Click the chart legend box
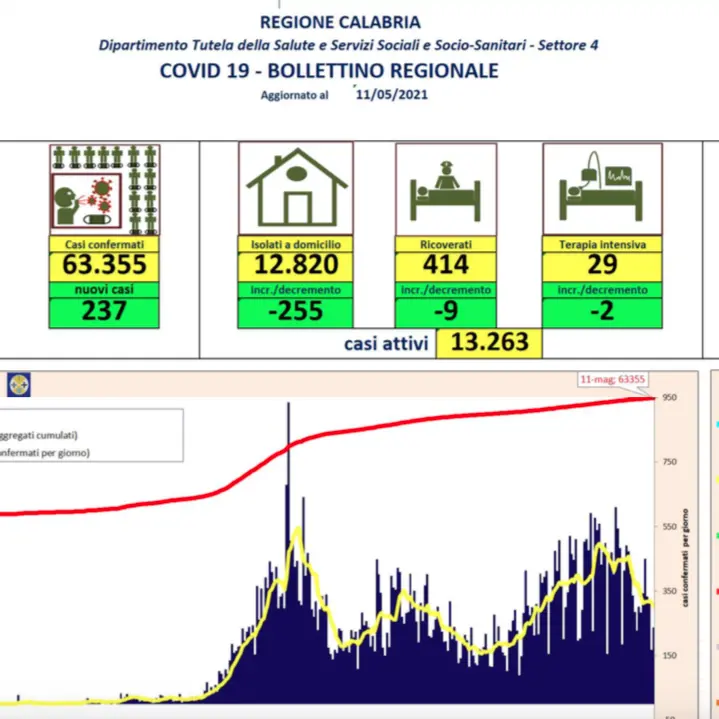Image resolution: width=719 pixels, height=719 pixels. tap(90, 435)
